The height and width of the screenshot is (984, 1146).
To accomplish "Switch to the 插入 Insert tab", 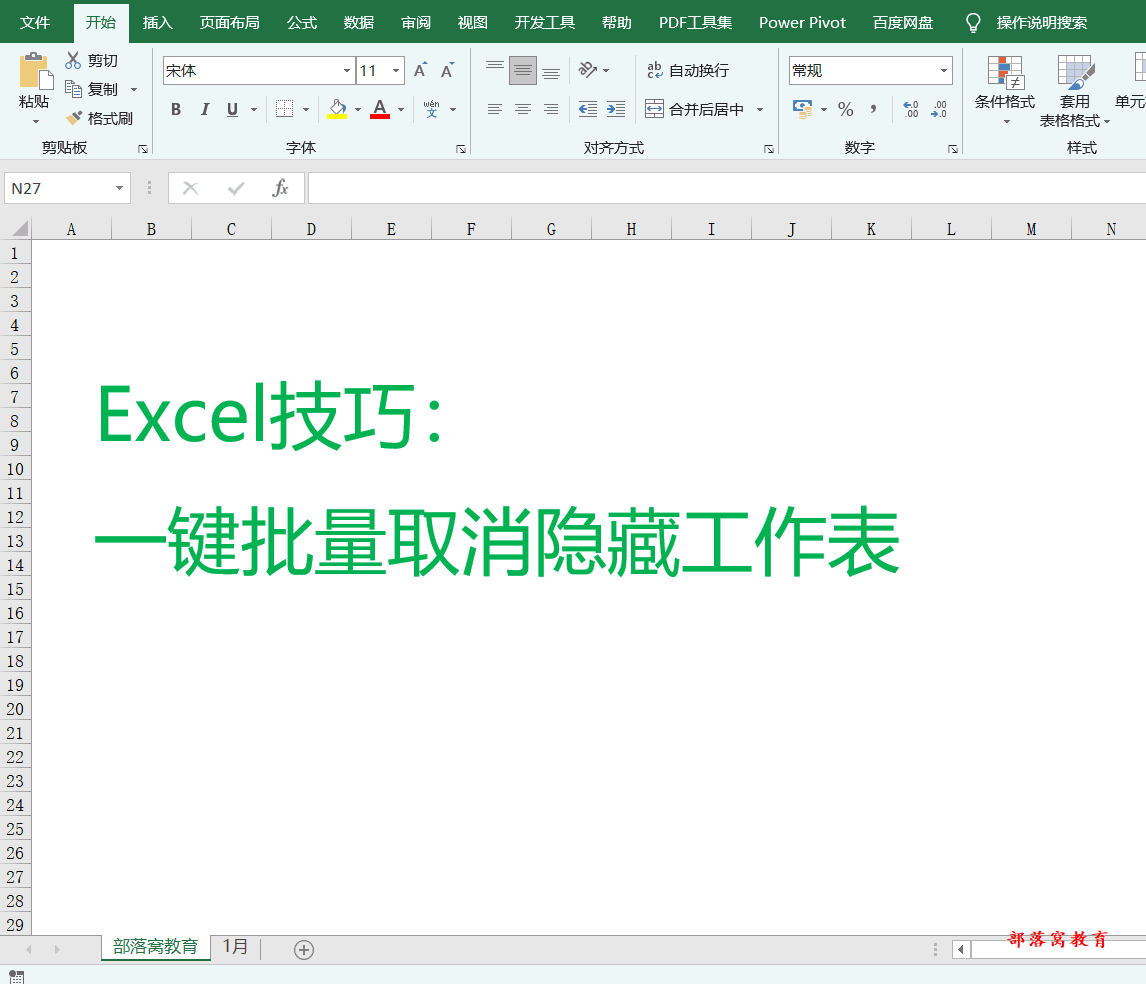I will 157,23.
